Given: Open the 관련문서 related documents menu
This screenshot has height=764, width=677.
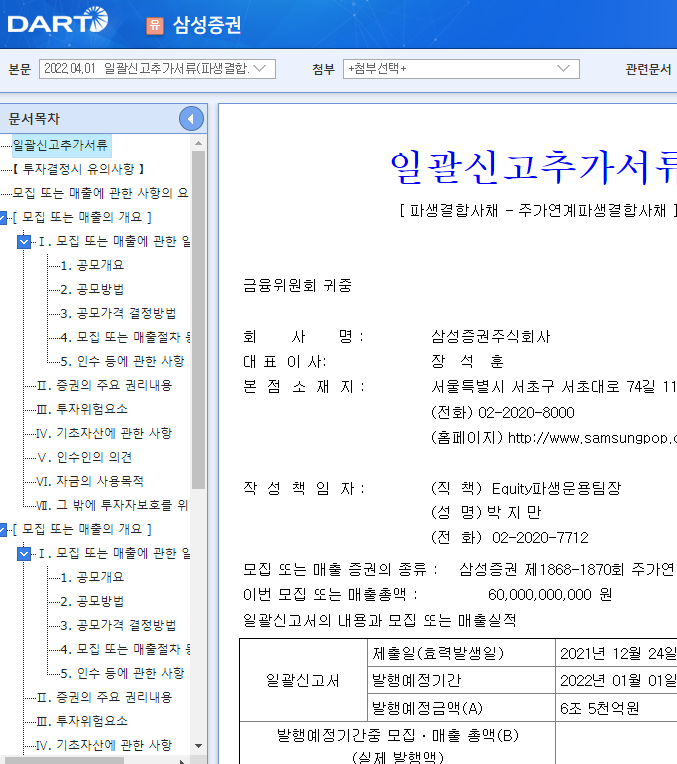Looking at the screenshot, I should (648, 69).
